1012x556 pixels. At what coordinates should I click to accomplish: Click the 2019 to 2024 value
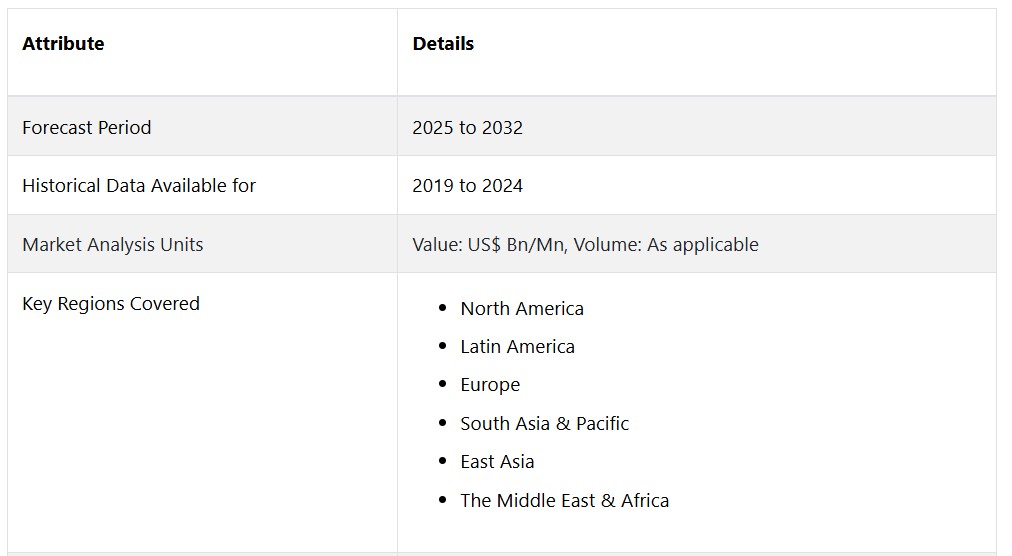coord(467,185)
